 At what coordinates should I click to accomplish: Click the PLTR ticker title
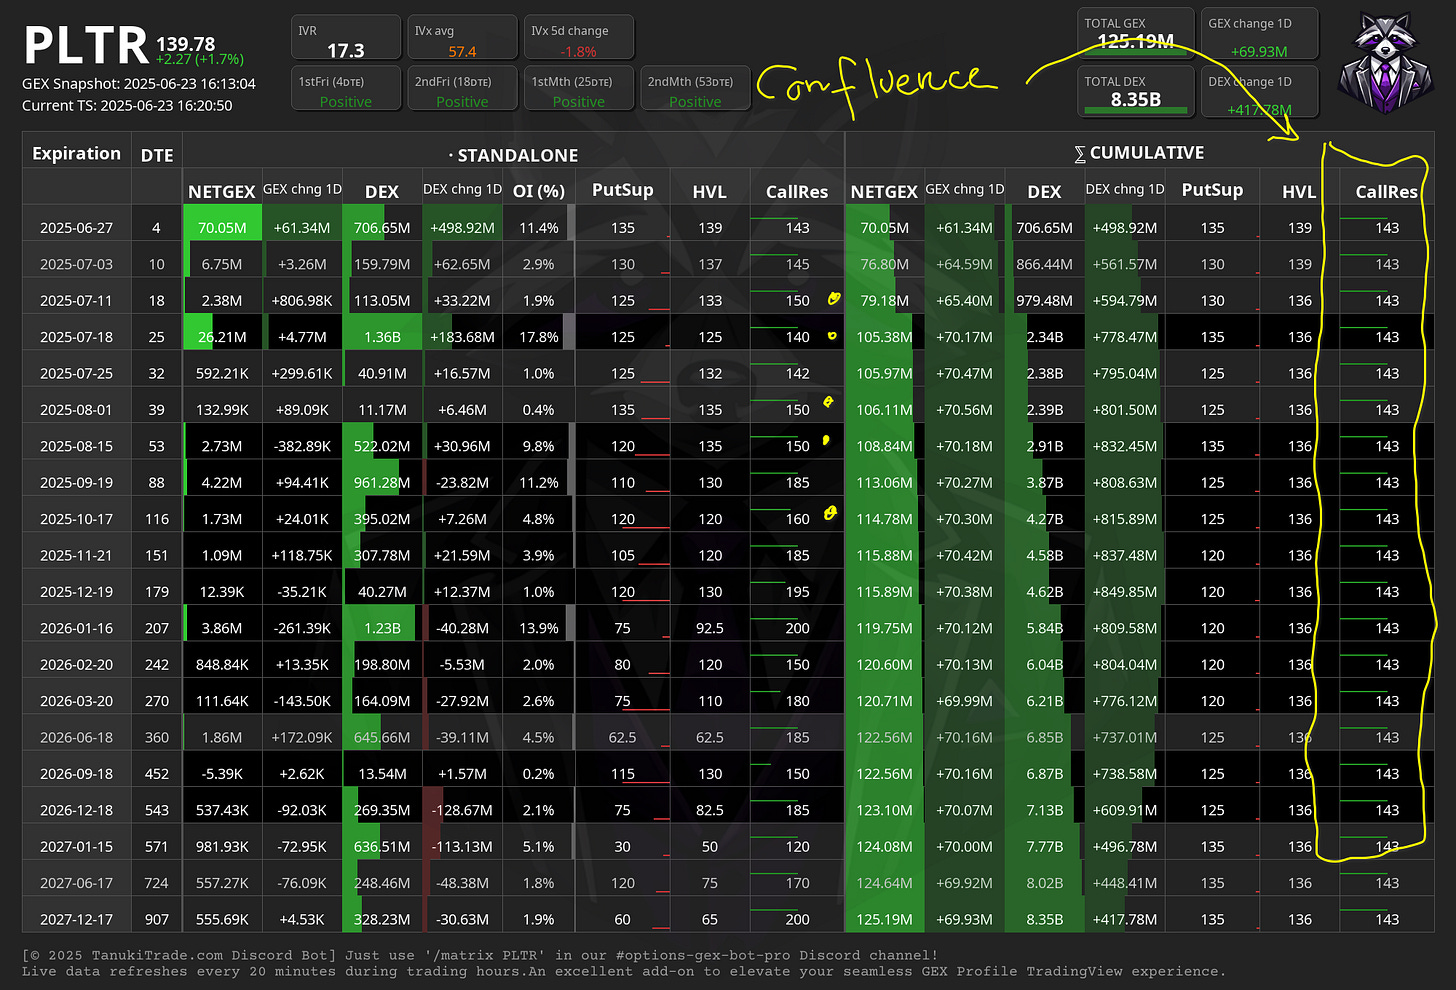click(86, 46)
